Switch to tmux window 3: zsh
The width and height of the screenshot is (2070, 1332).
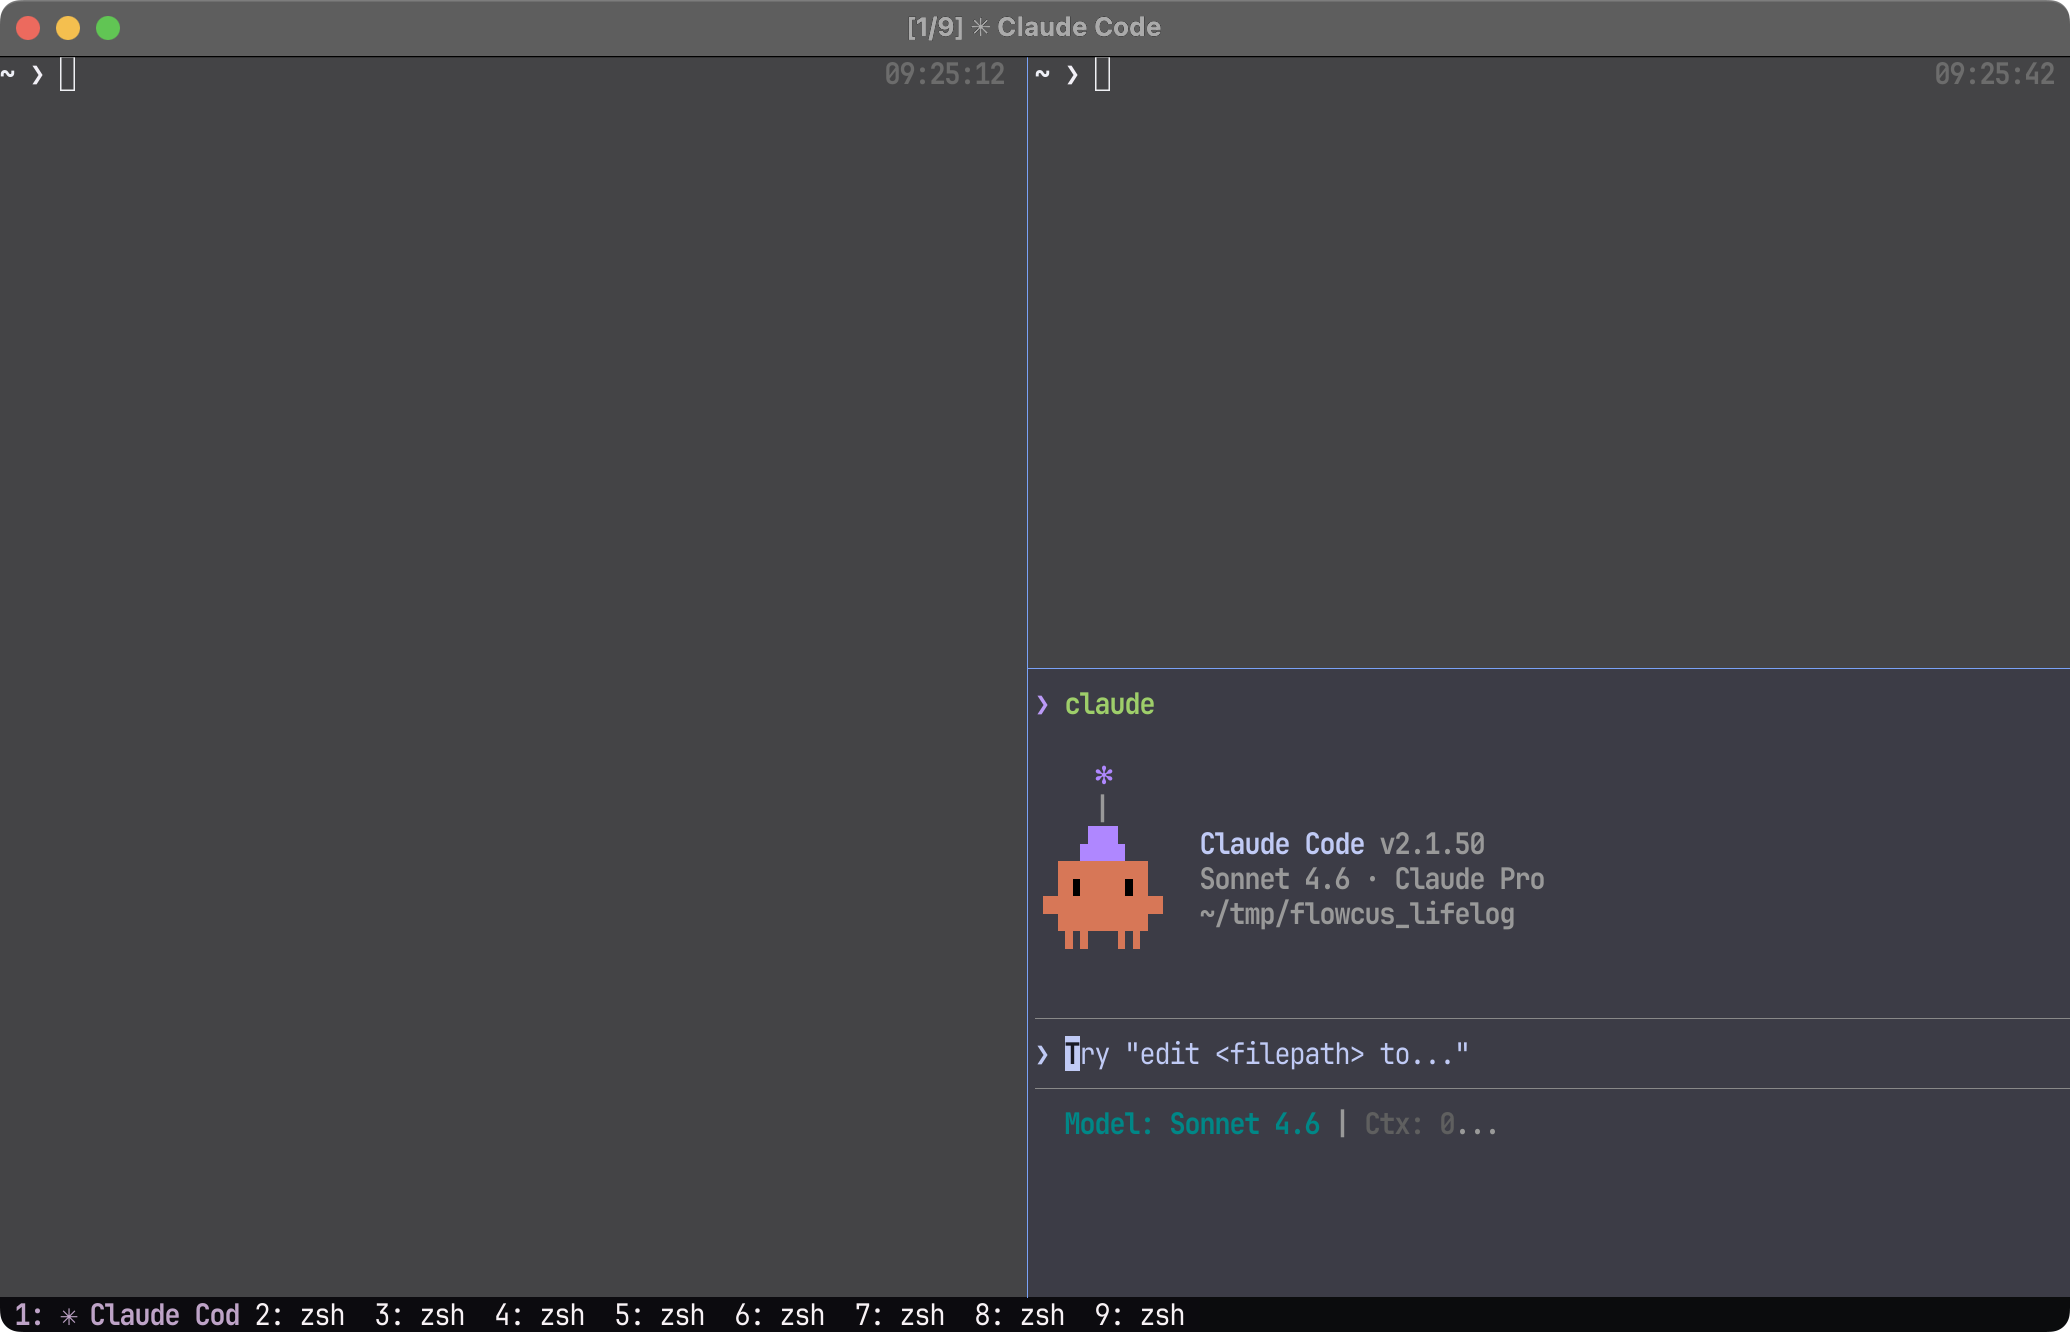click(x=419, y=1315)
